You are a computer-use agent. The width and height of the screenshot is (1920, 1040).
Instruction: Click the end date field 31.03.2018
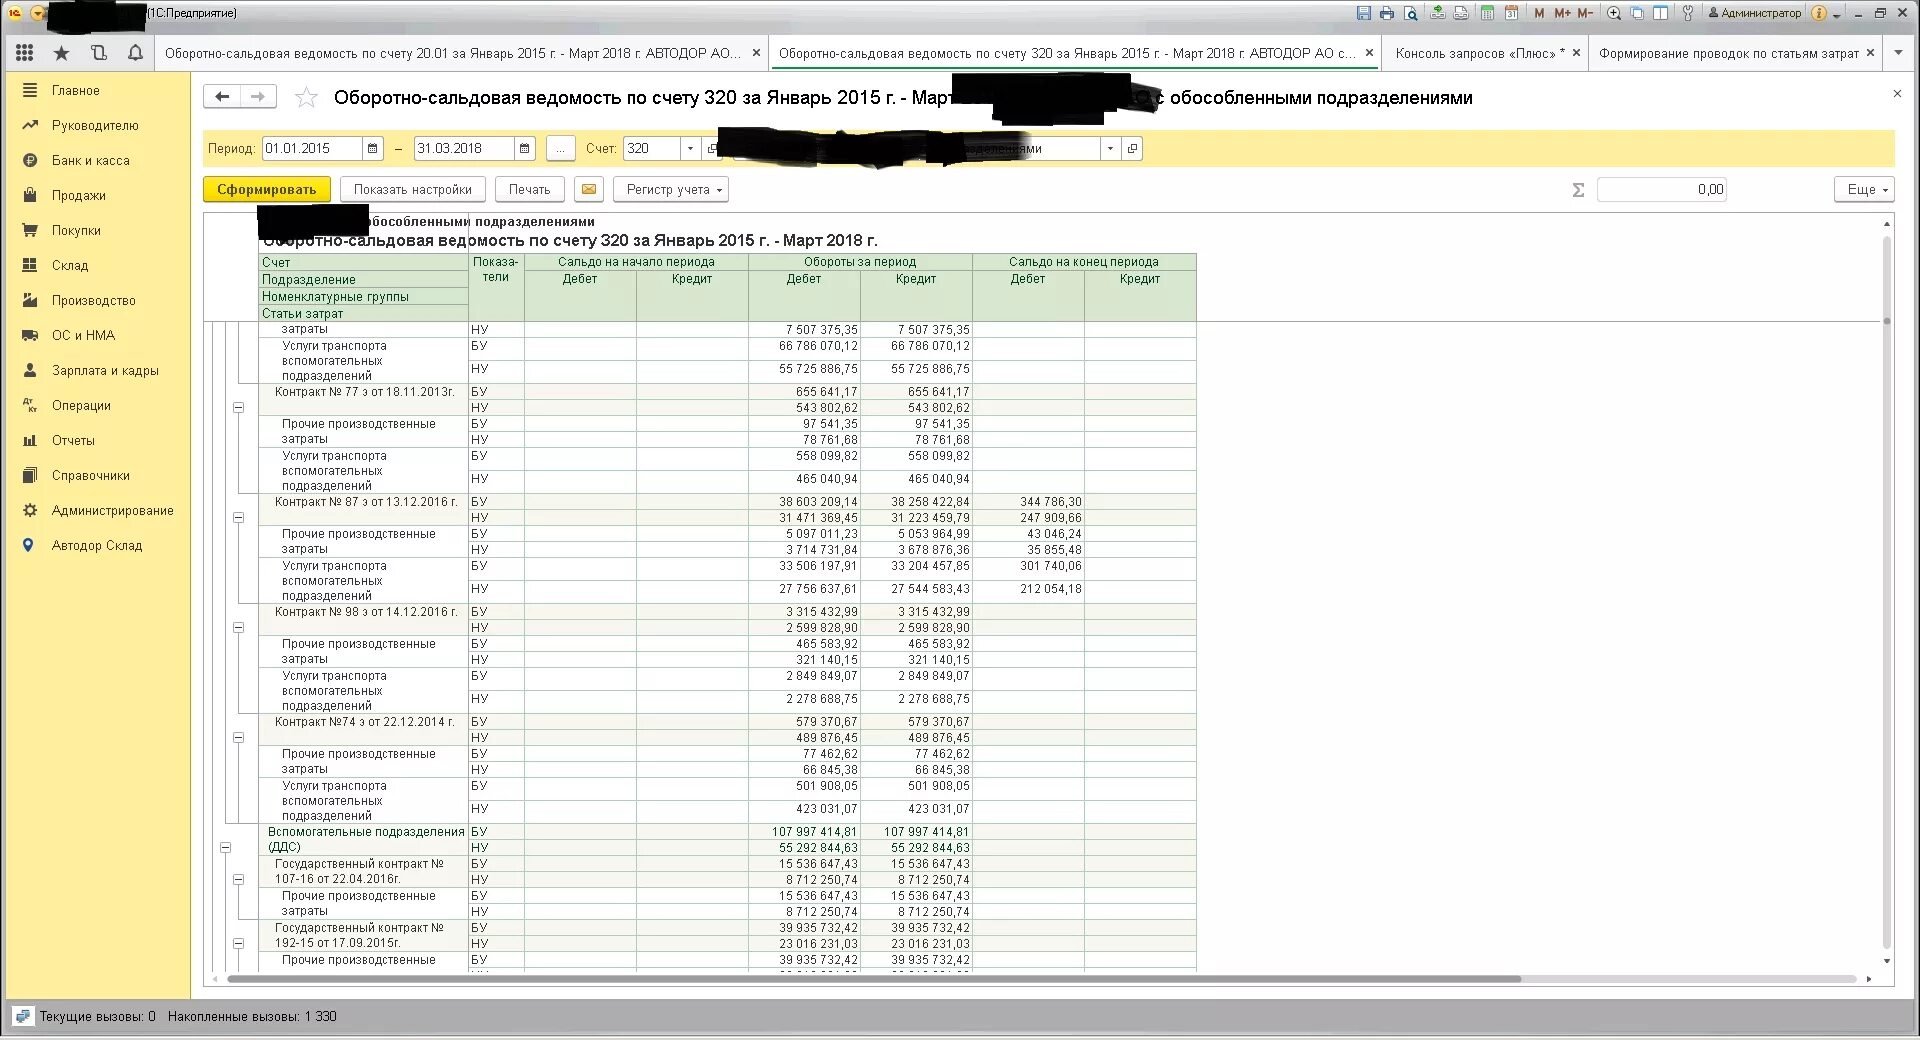[x=464, y=148]
